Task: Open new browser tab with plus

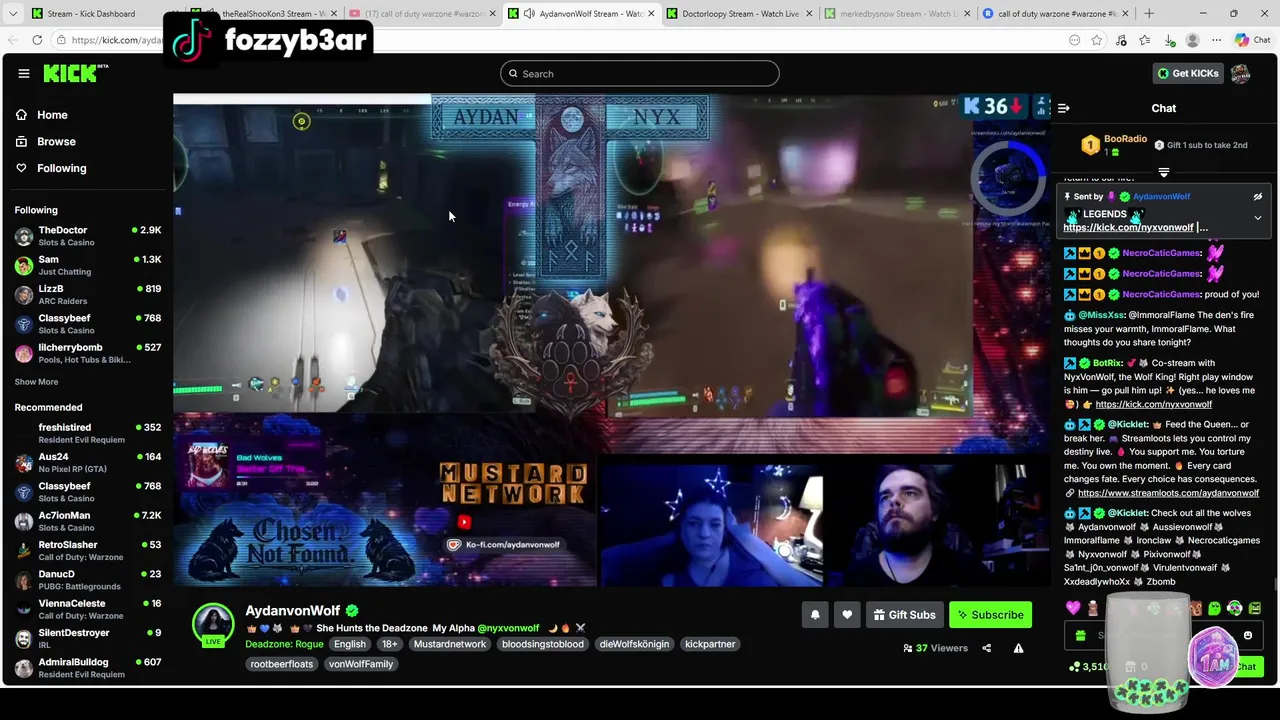Action: pos(1148,13)
